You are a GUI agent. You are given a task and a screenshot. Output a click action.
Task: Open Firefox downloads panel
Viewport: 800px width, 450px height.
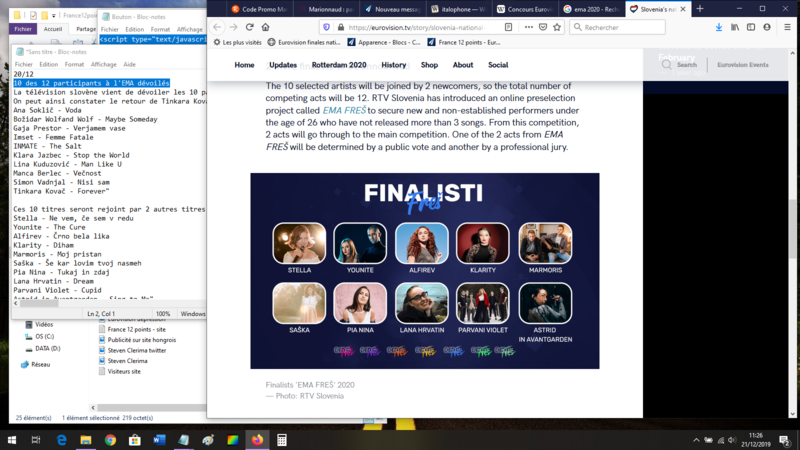point(718,27)
